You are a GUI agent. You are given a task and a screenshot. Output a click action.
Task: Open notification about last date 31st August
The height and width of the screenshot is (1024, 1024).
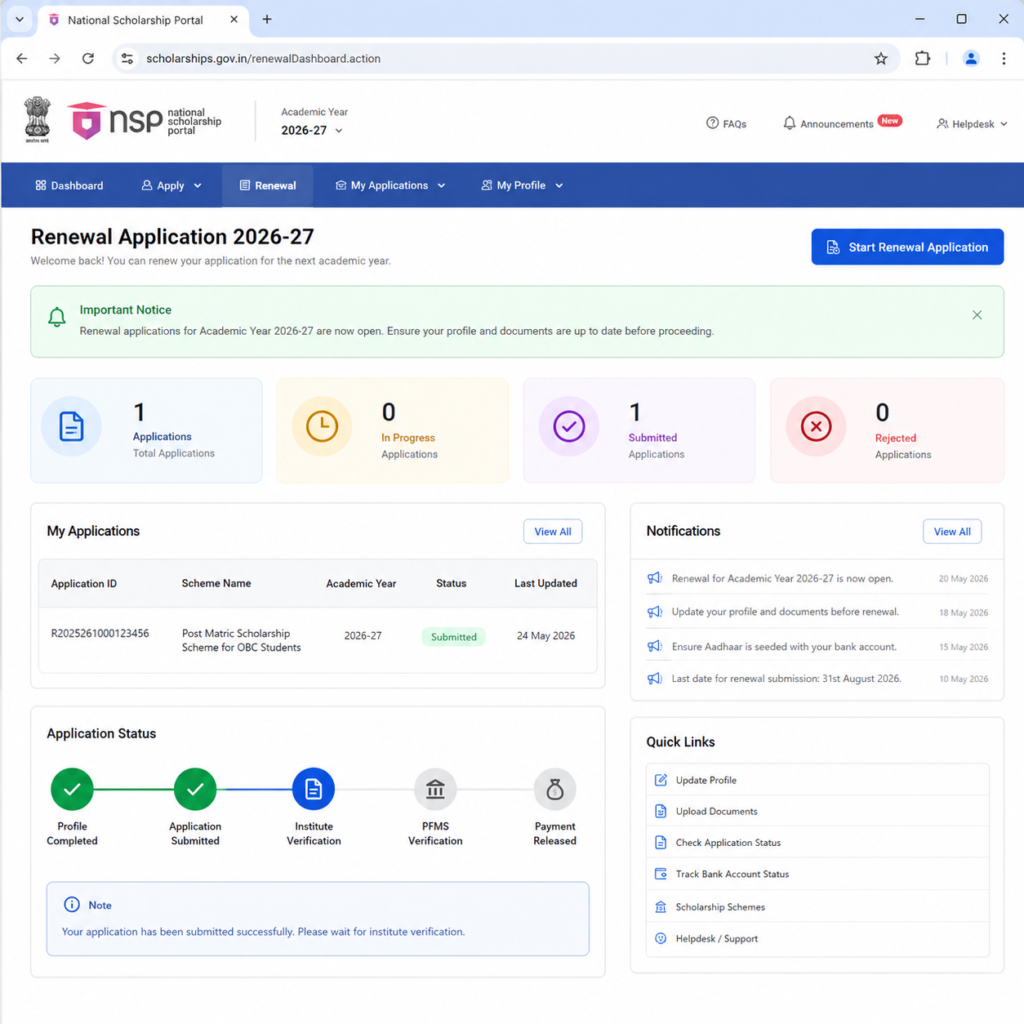pos(817,679)
